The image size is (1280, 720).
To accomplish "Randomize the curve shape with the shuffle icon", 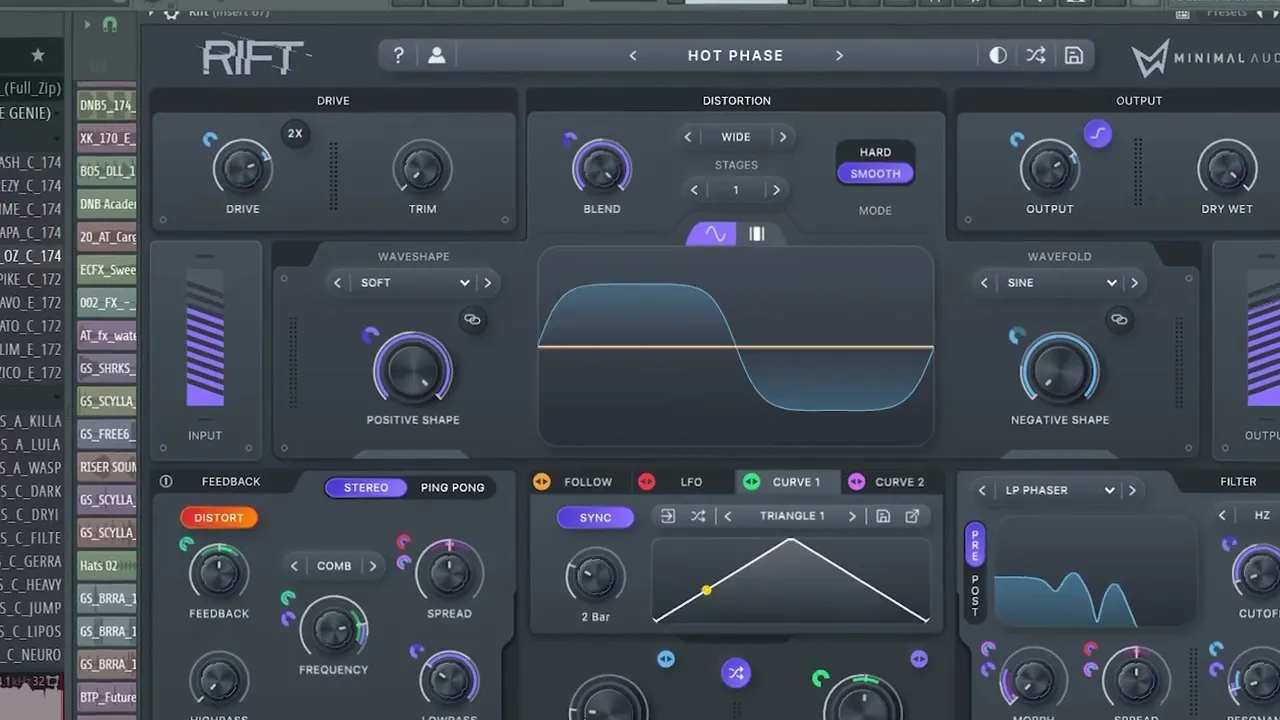I will click(x=698, y=517).
